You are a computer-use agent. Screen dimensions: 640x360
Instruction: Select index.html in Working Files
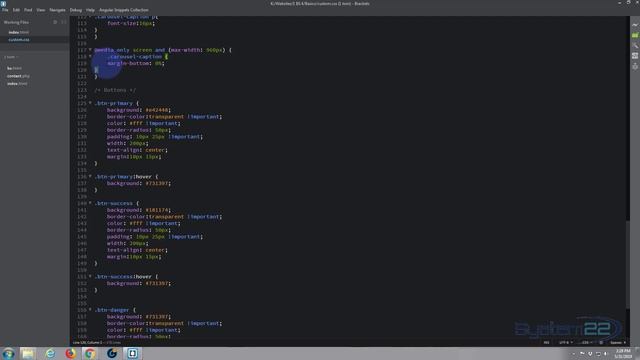click(x=19, y=32)
